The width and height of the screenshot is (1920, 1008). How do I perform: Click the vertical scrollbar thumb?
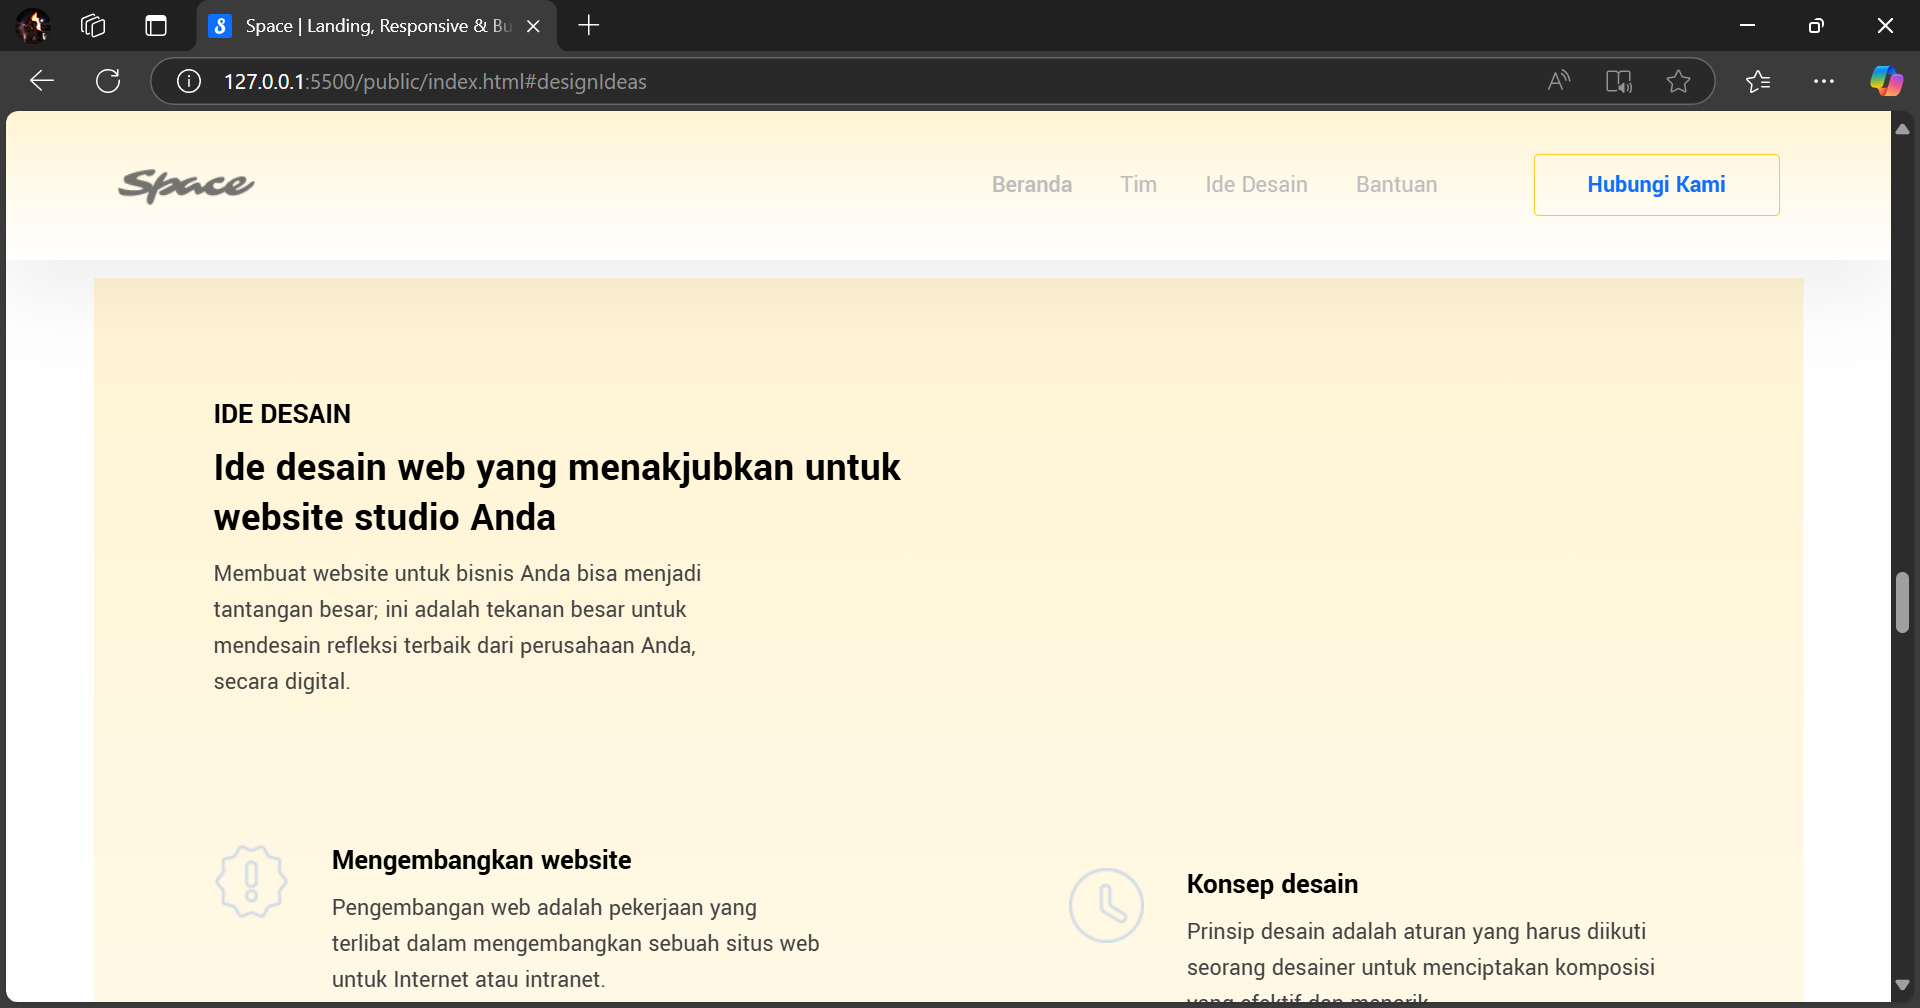[x=1902, y=602]
